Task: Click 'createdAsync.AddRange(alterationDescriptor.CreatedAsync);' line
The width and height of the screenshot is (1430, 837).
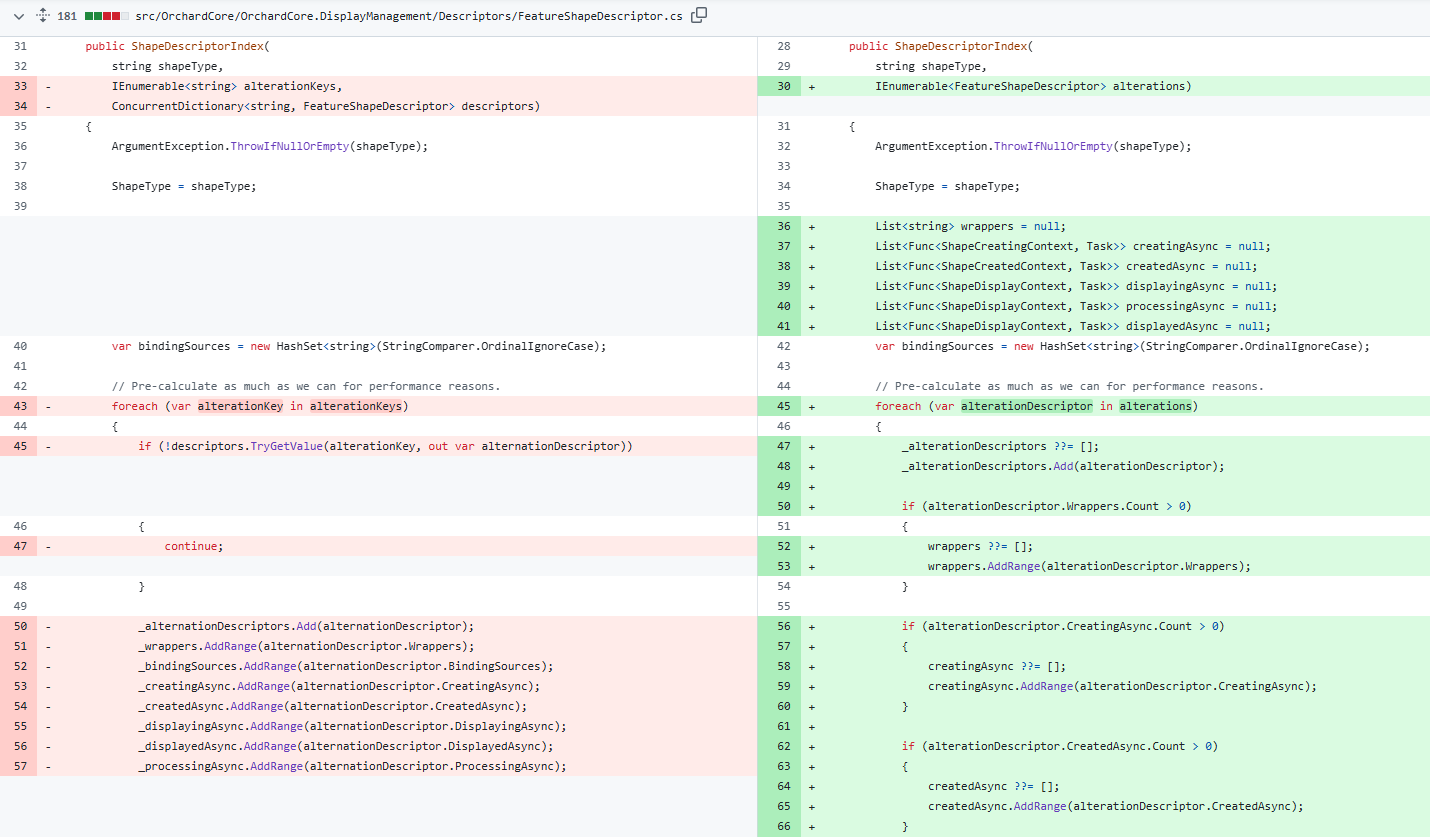Action: click(x=1115, y=806)
